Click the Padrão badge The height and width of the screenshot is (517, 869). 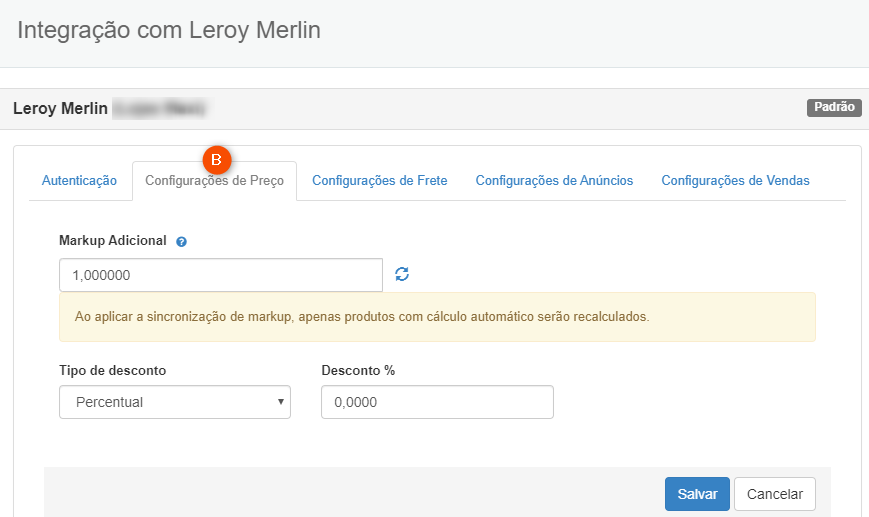(x=834, y=108)
